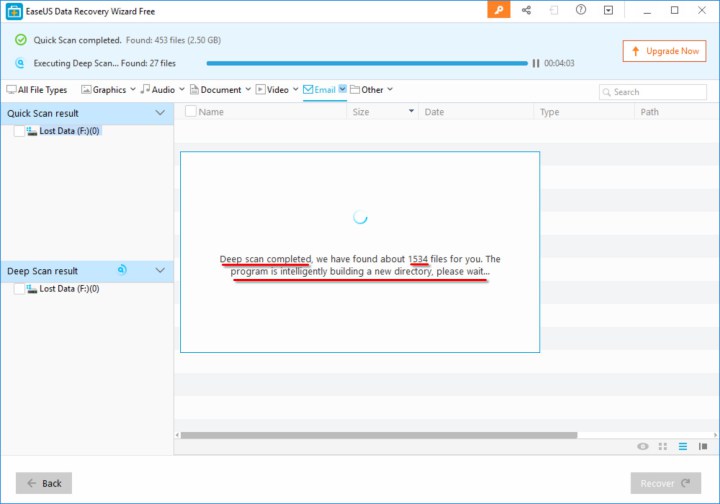Click the orange activation key icon
Viewport: 720px width, 504px height.
tap(499, 10)
